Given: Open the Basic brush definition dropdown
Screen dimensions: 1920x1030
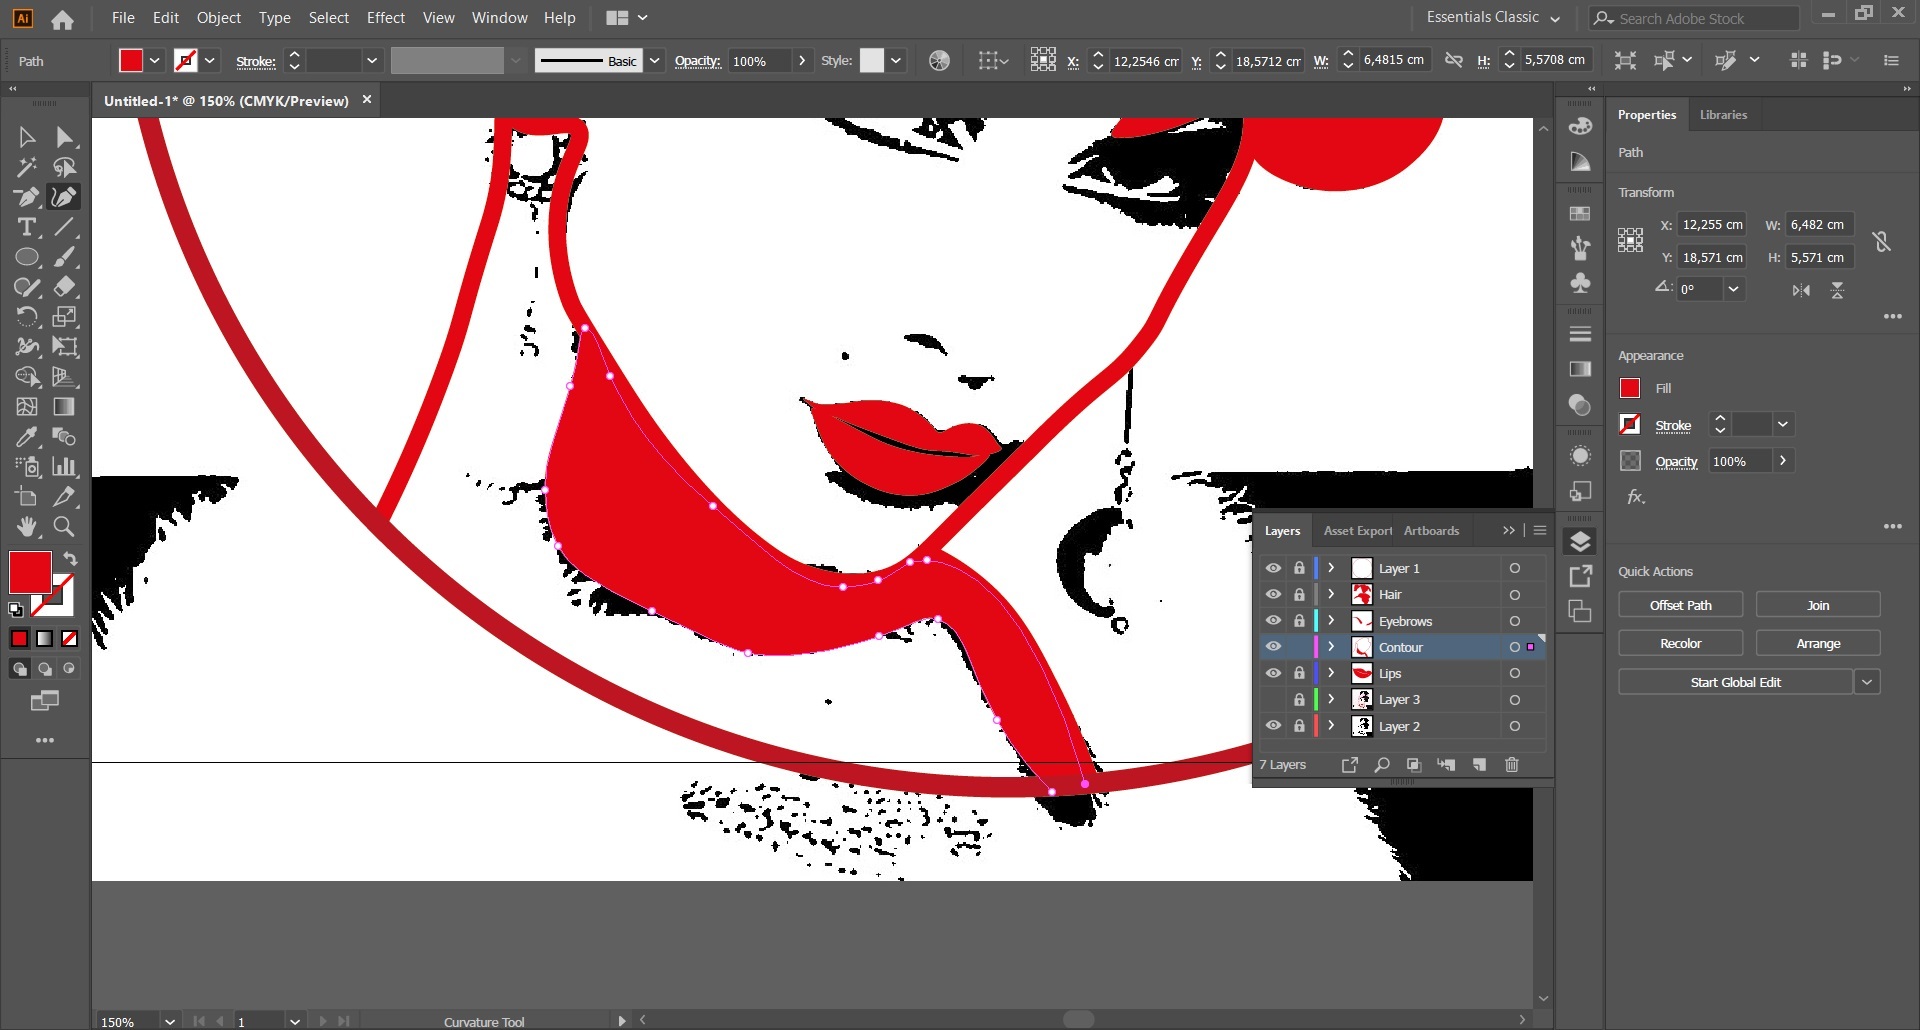Looking at the screenshot, I should 654,61.
